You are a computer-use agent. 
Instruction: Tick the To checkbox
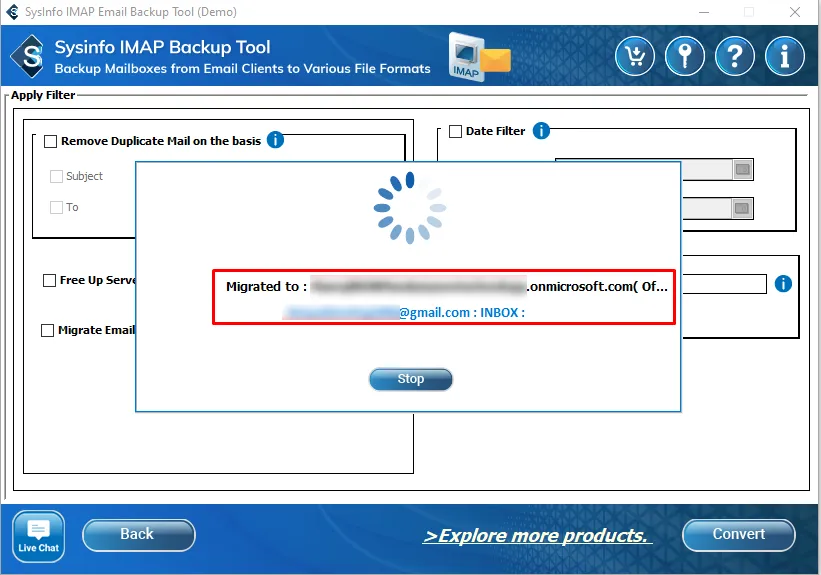tap(56, 207)
